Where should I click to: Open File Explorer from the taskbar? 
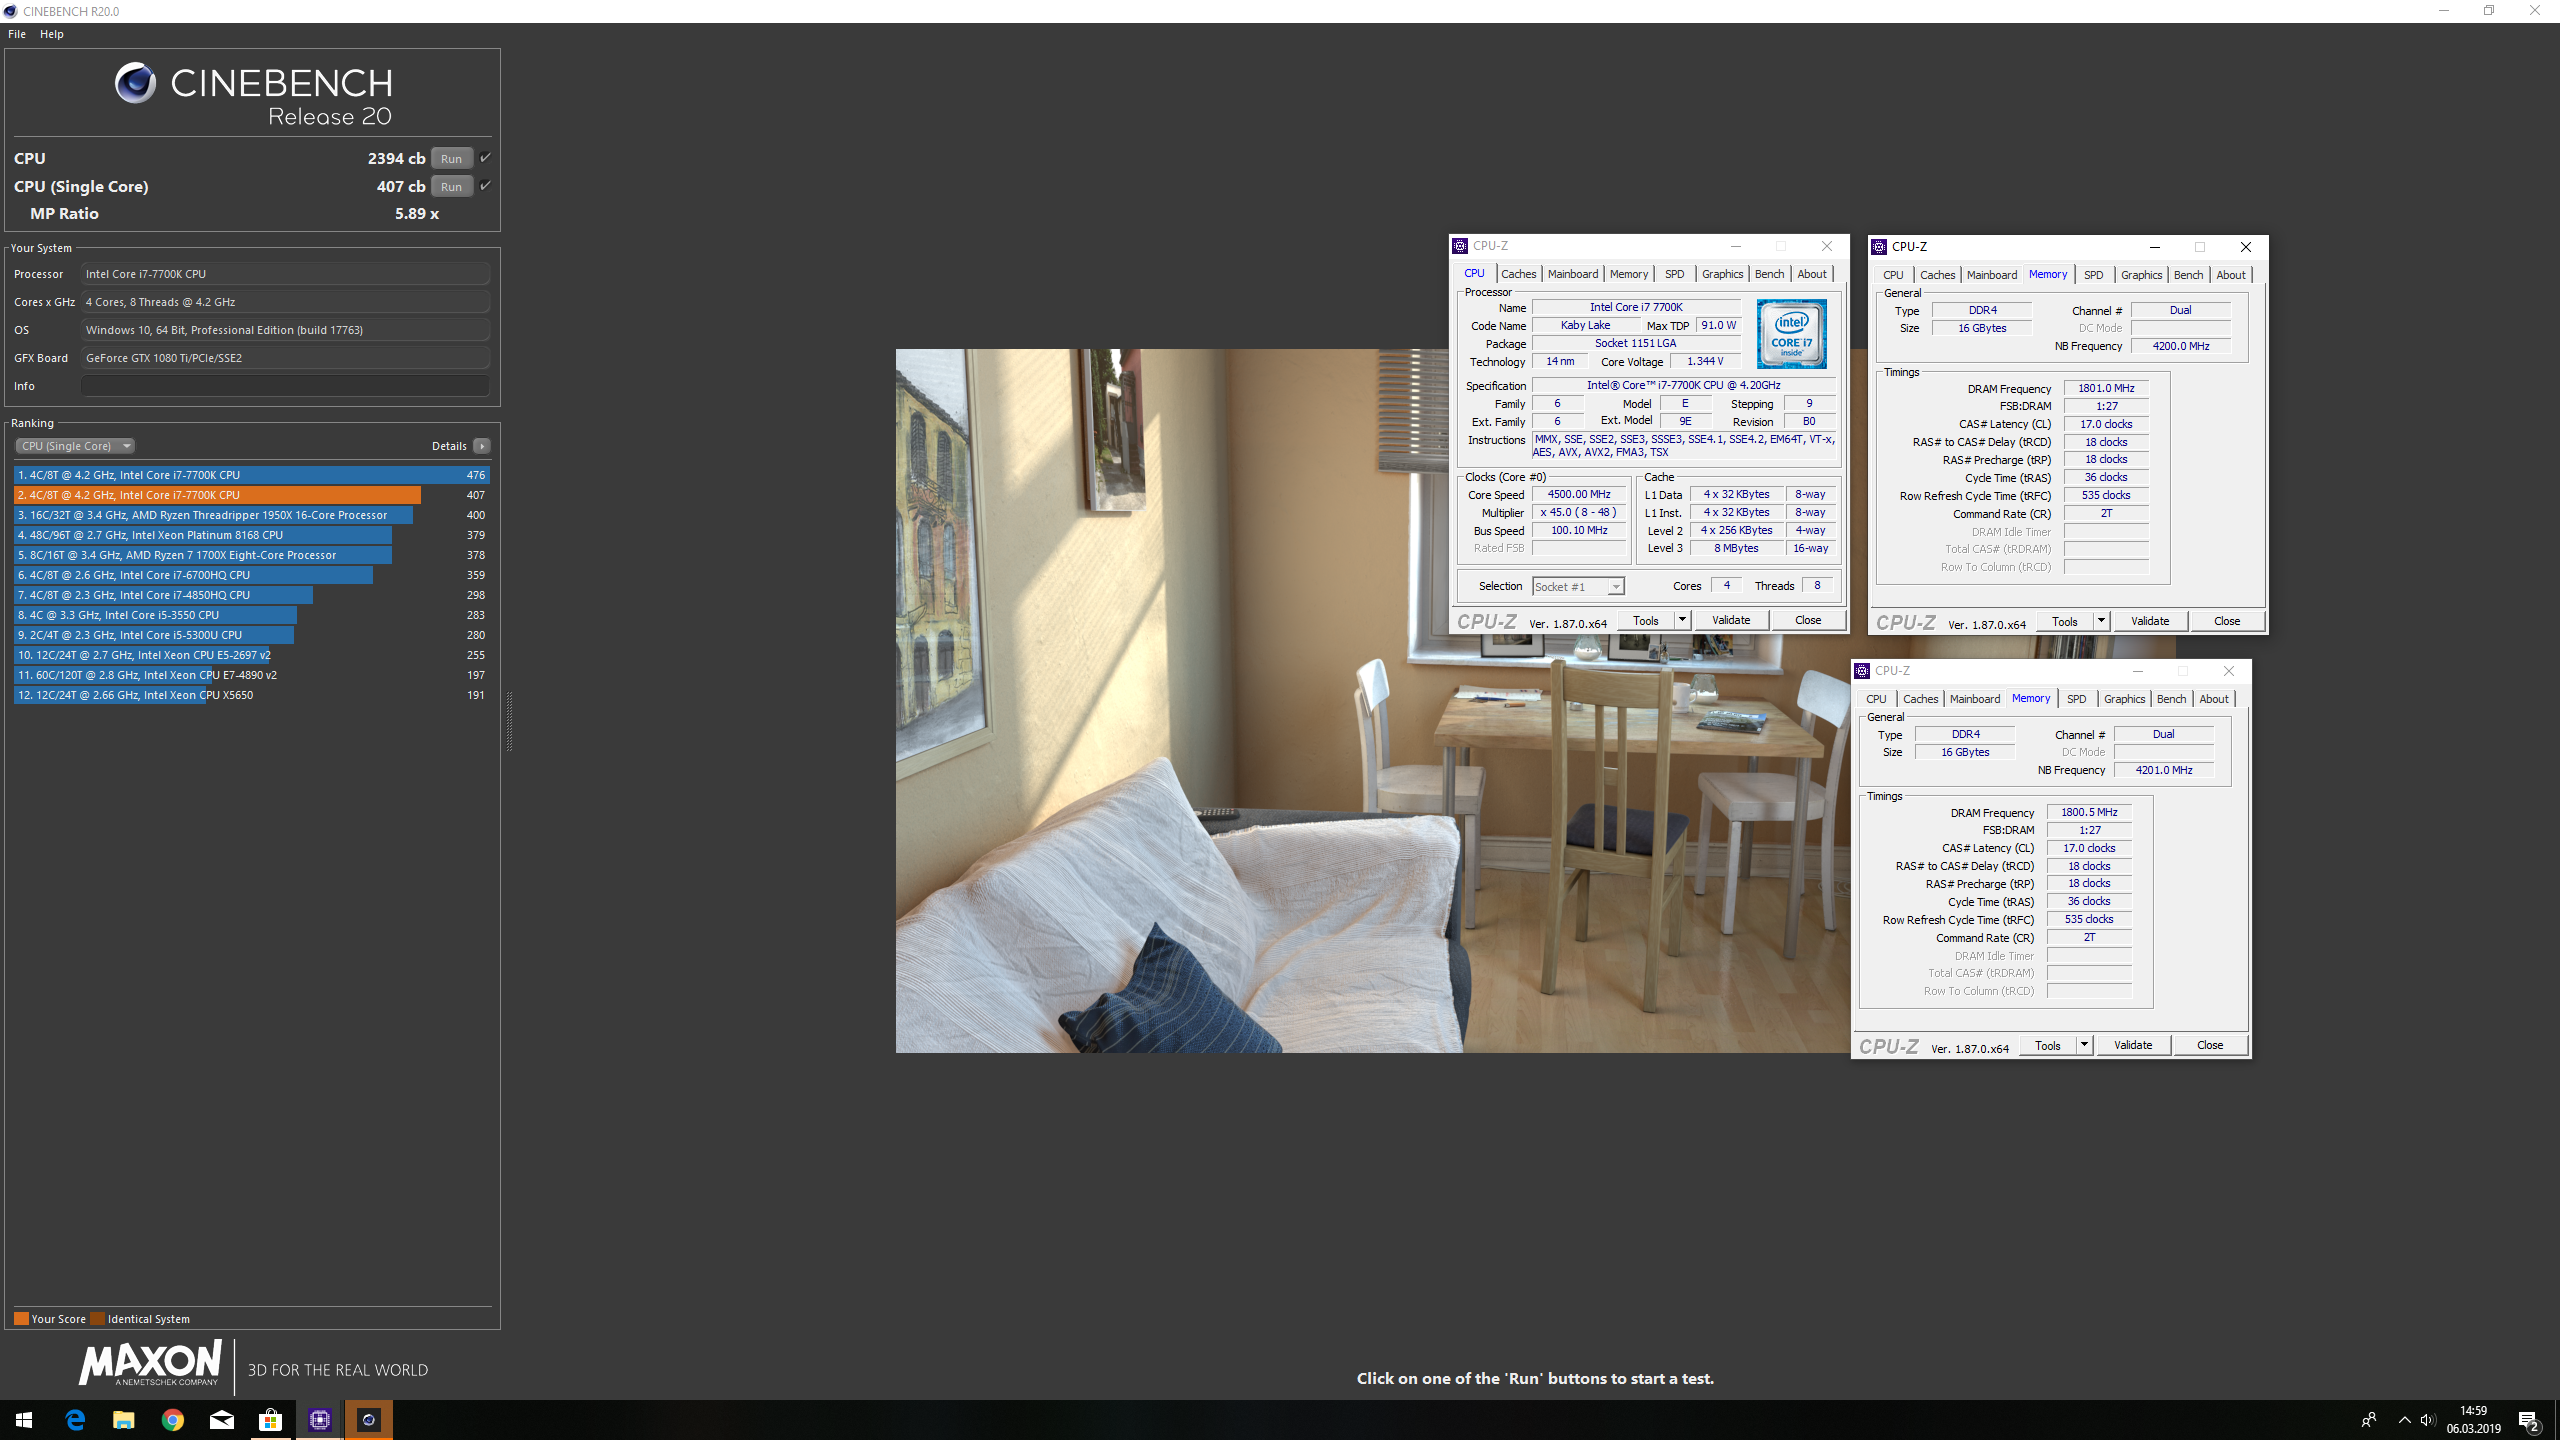pyautogui.click(x=124, y=1420)
